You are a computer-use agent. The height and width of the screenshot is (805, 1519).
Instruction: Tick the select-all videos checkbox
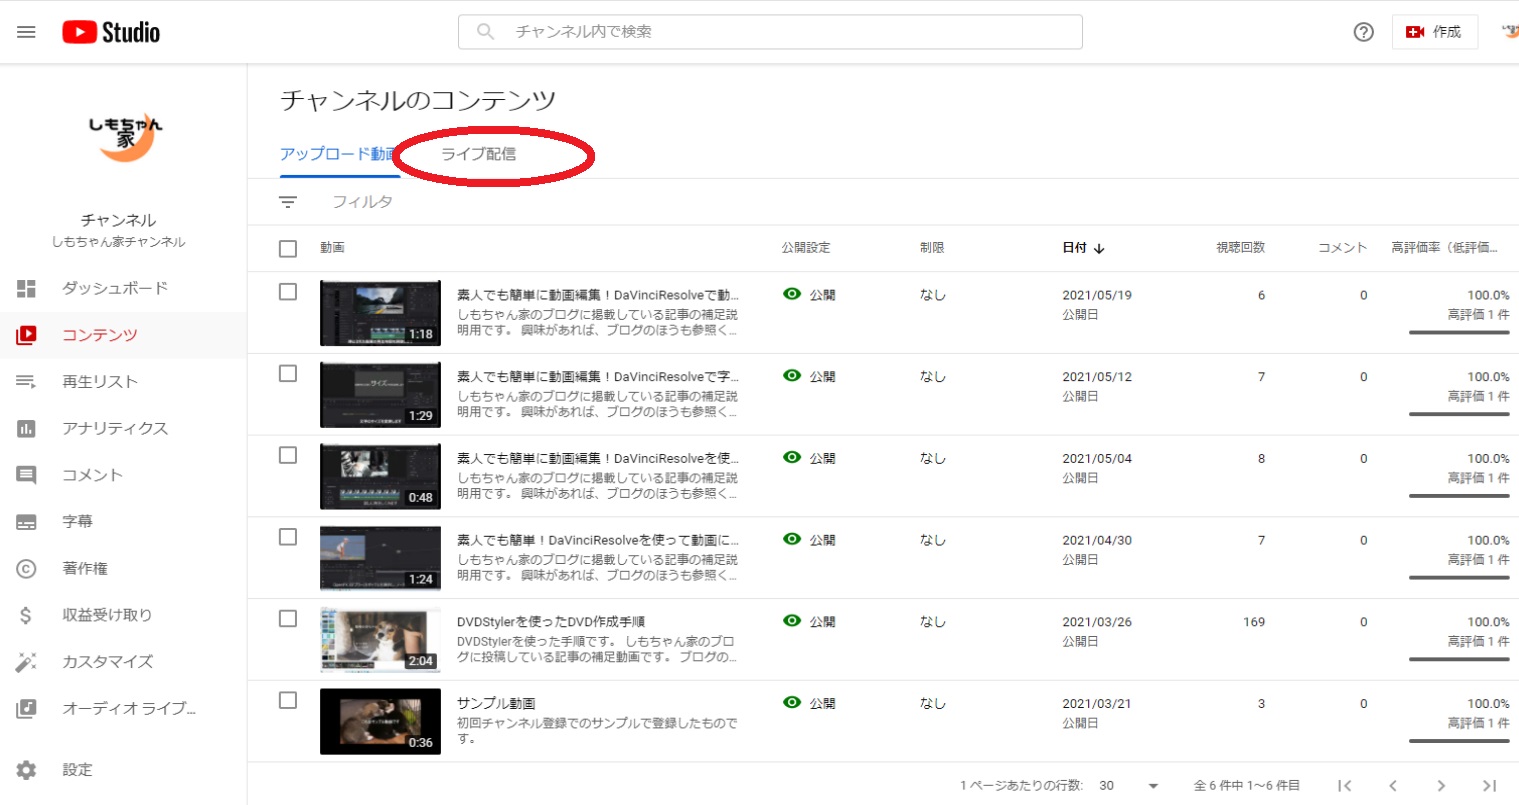point(288,248)
